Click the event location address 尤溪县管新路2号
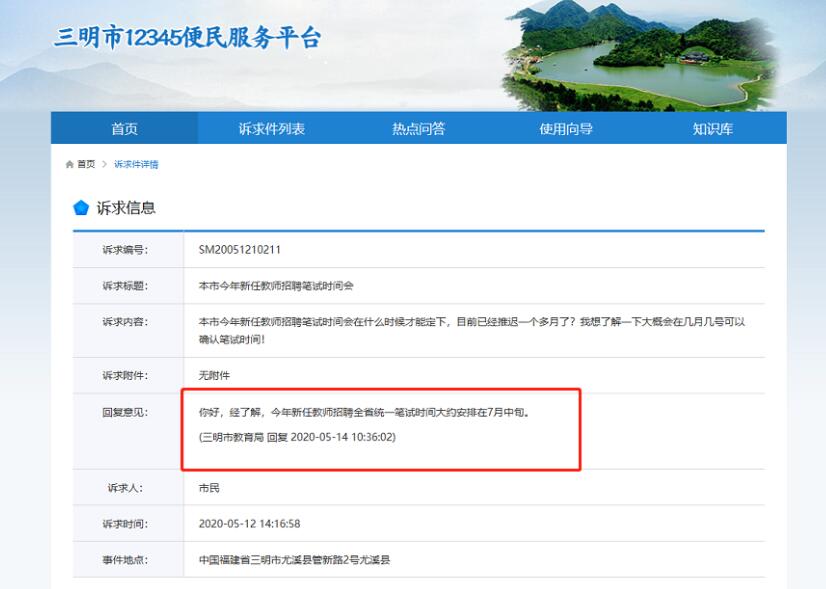The image size is (826, 589). click(294, 560)
